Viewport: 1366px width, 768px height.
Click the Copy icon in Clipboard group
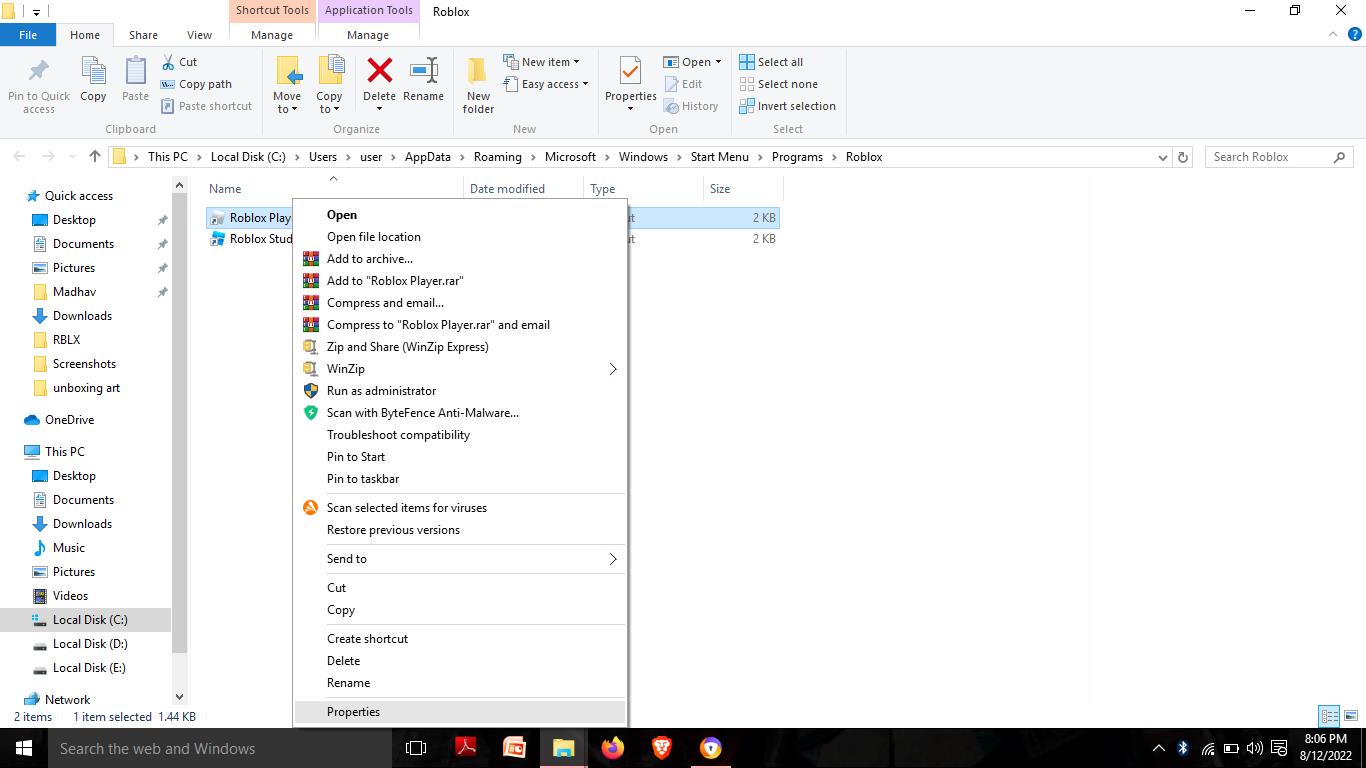pyautogui.click(x=93, y=72)
